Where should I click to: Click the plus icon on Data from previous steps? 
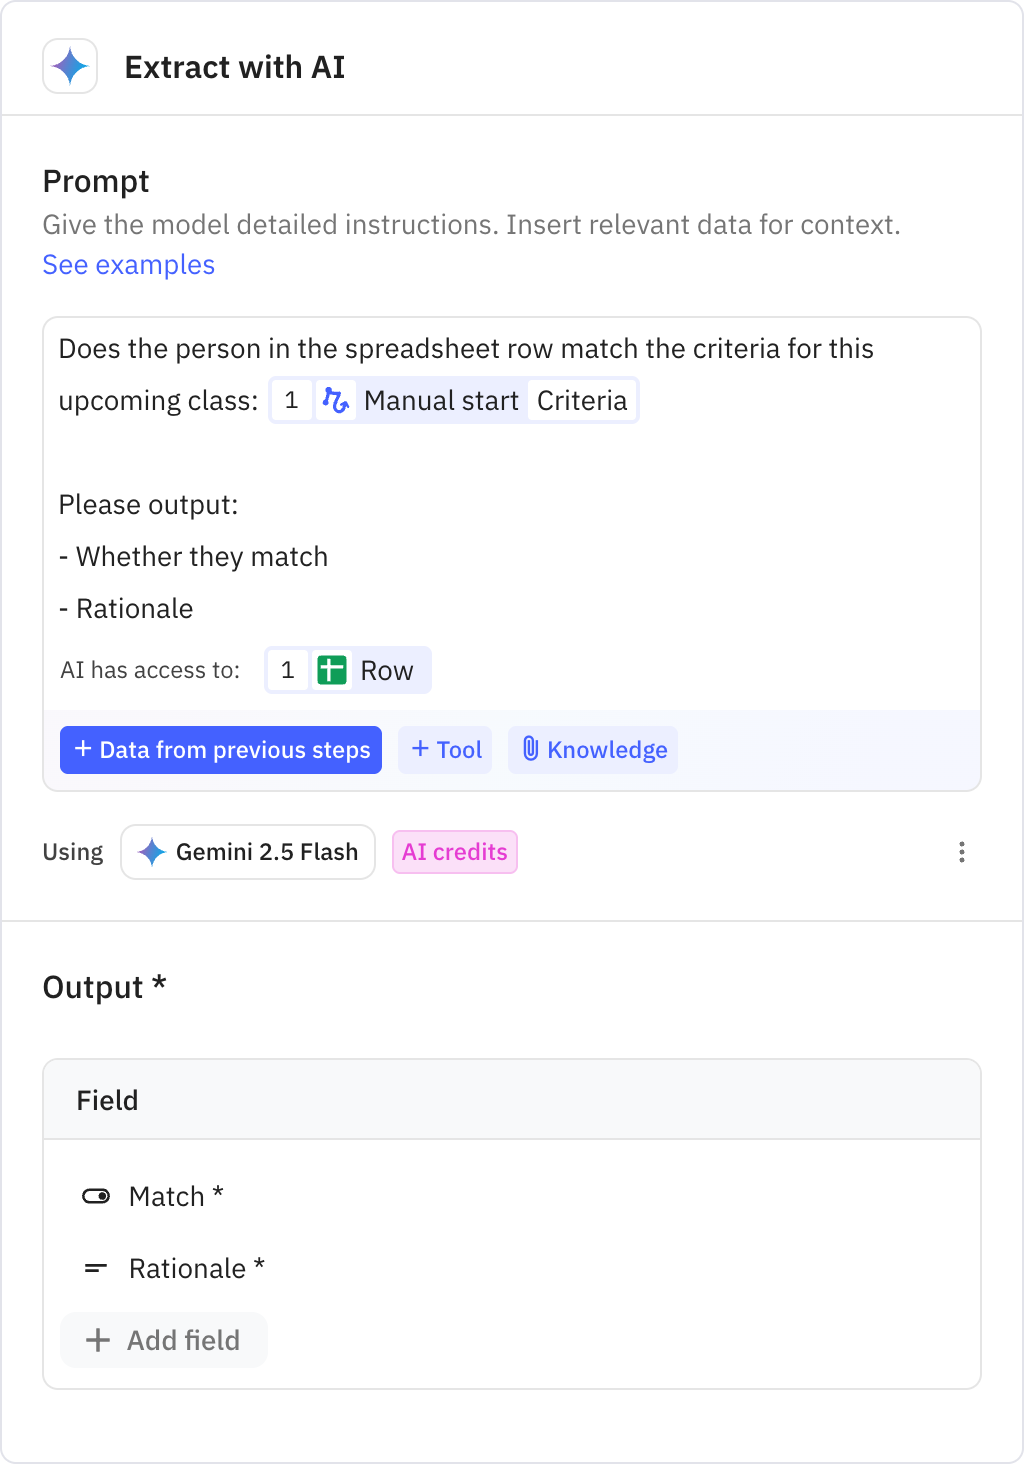(82, 750)
